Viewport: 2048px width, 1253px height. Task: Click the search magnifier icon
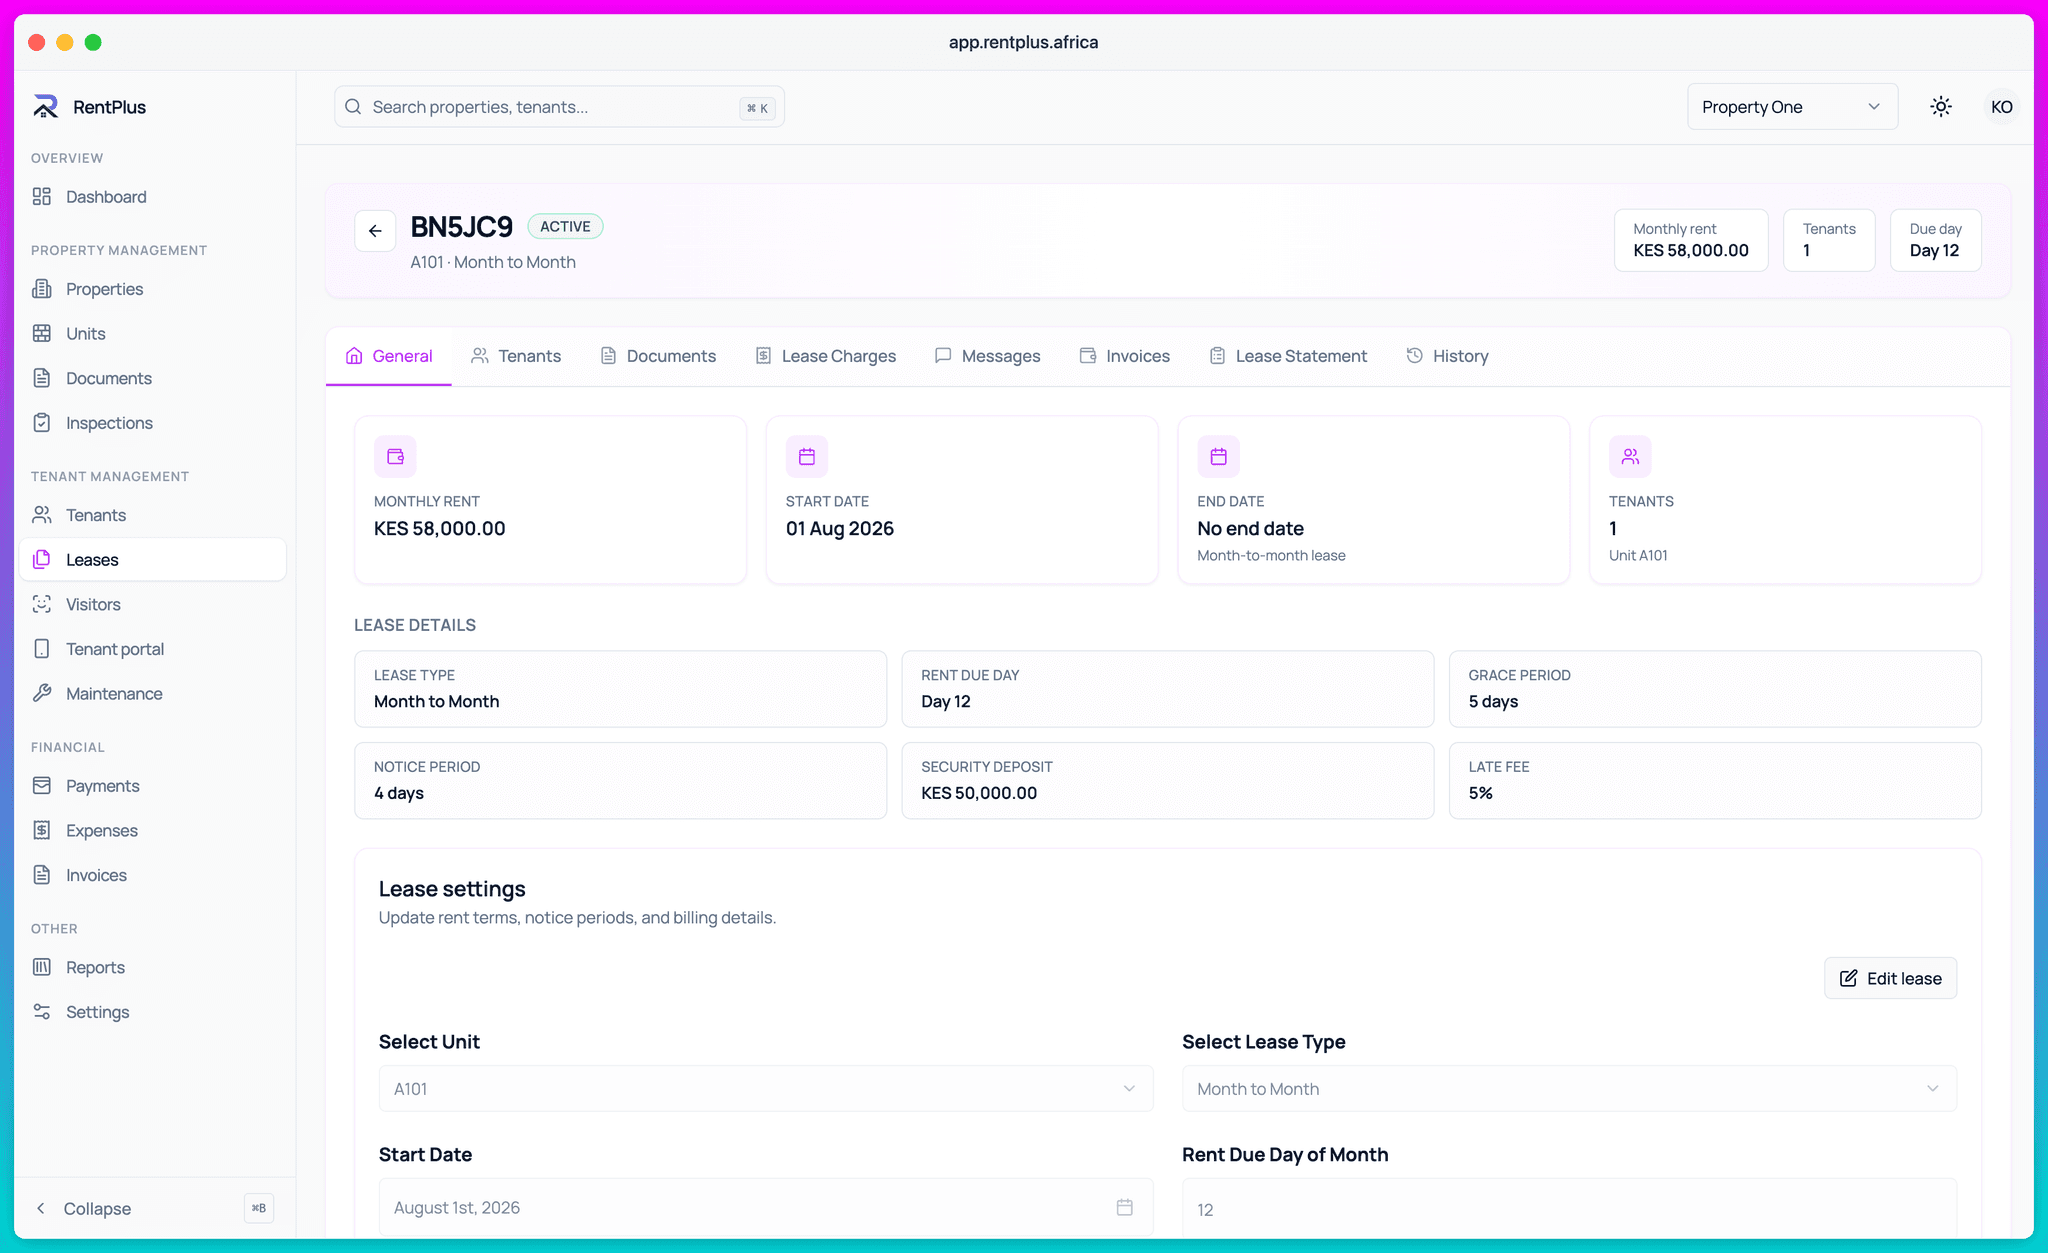coord(353,107)
